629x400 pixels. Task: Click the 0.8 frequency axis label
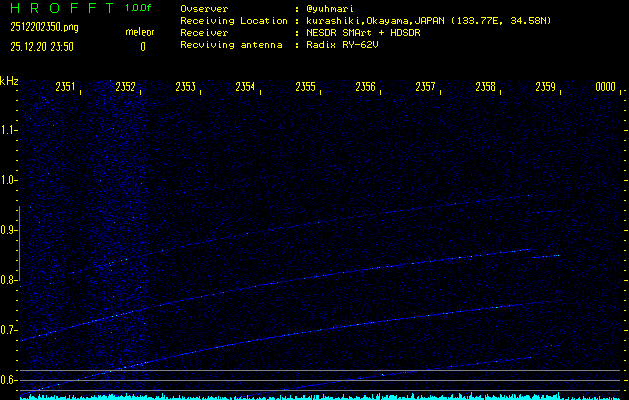click(9, 280)
